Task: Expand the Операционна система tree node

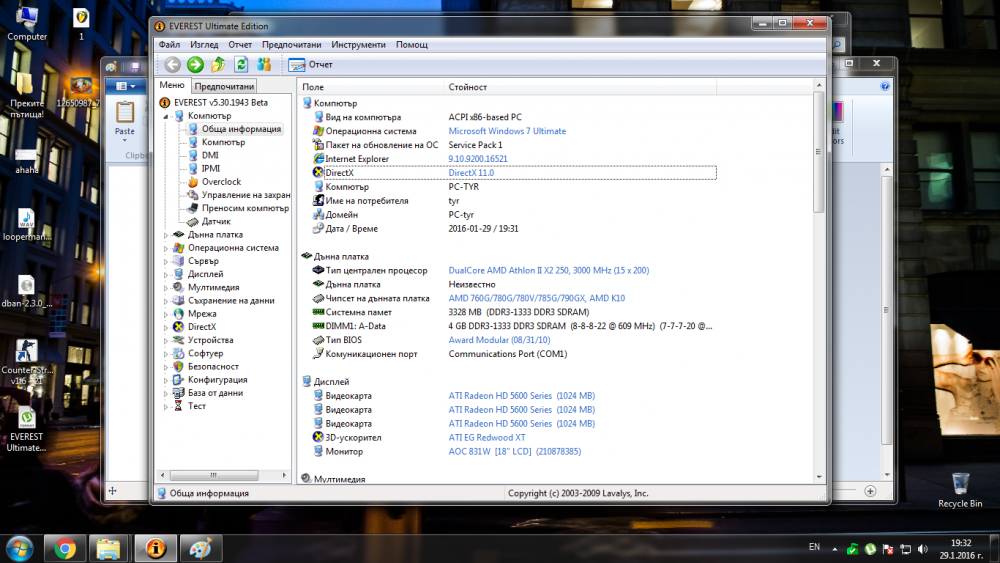Action: click(x=166, y=248)
